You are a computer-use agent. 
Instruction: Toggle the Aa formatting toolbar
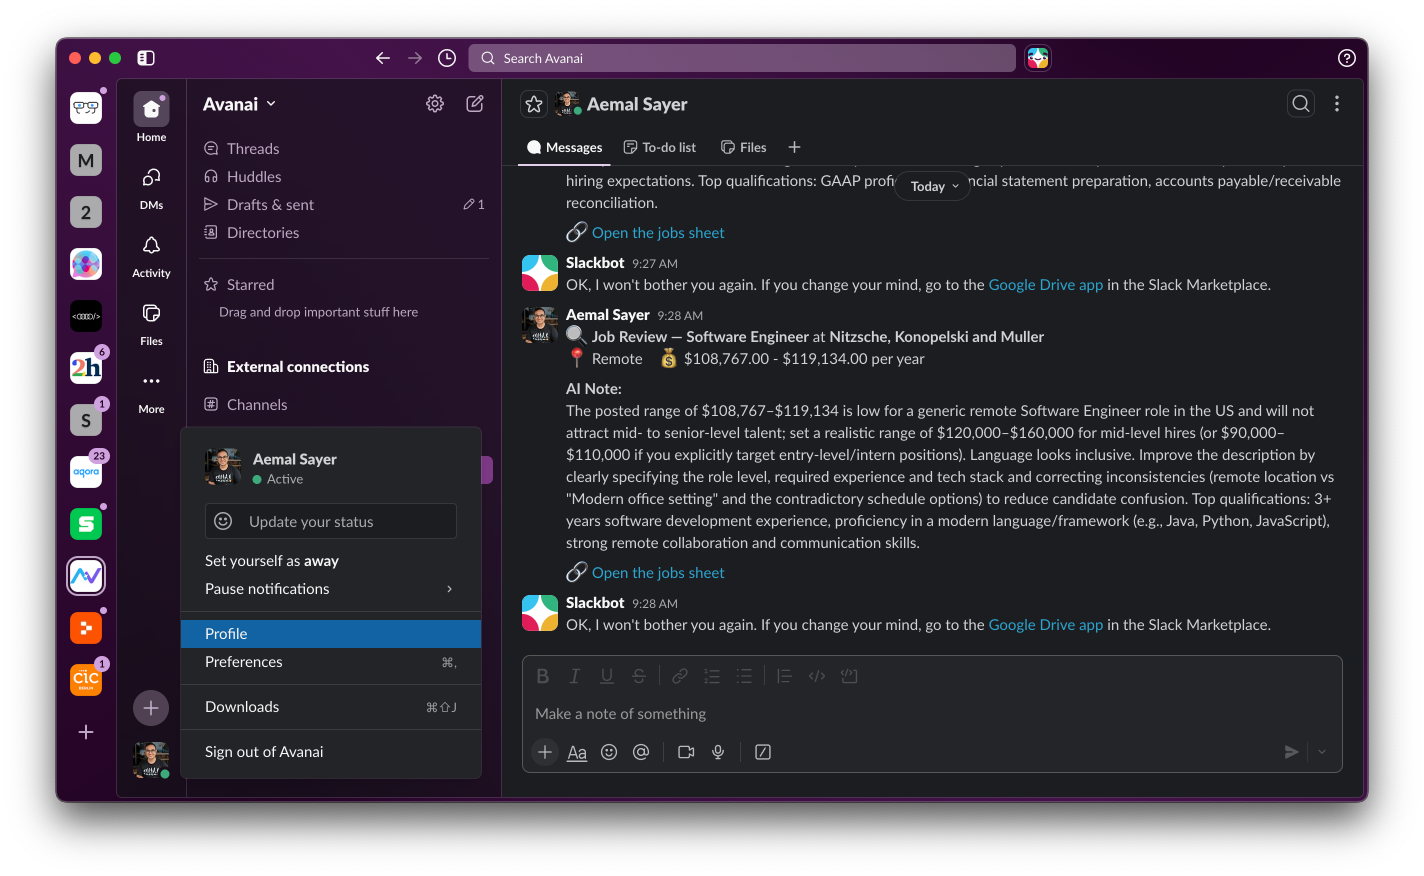[577, 752]
